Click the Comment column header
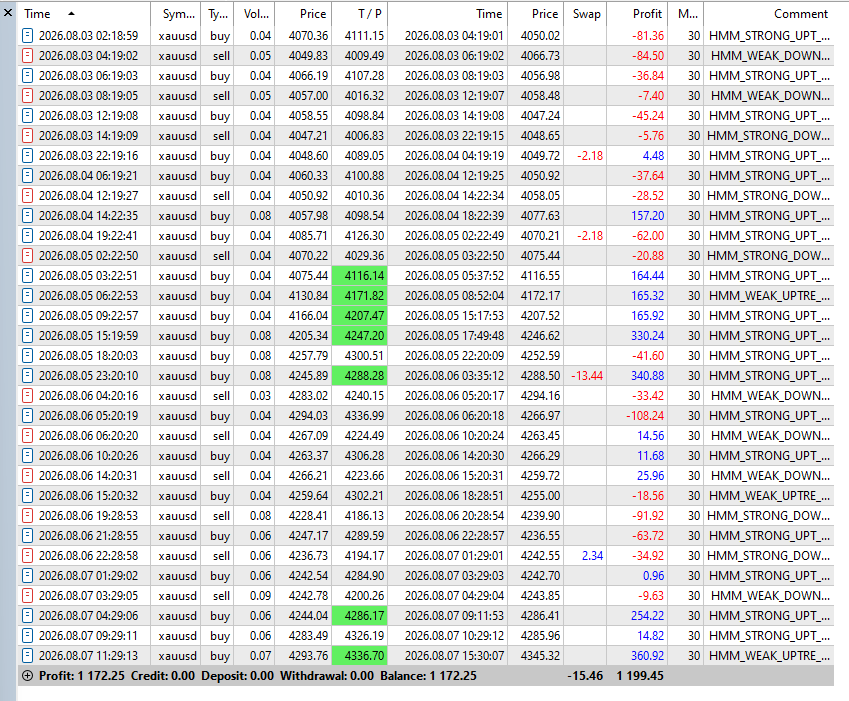Image resolution: width=849 pixels, height=701 pixels. (x=769, y=14)
